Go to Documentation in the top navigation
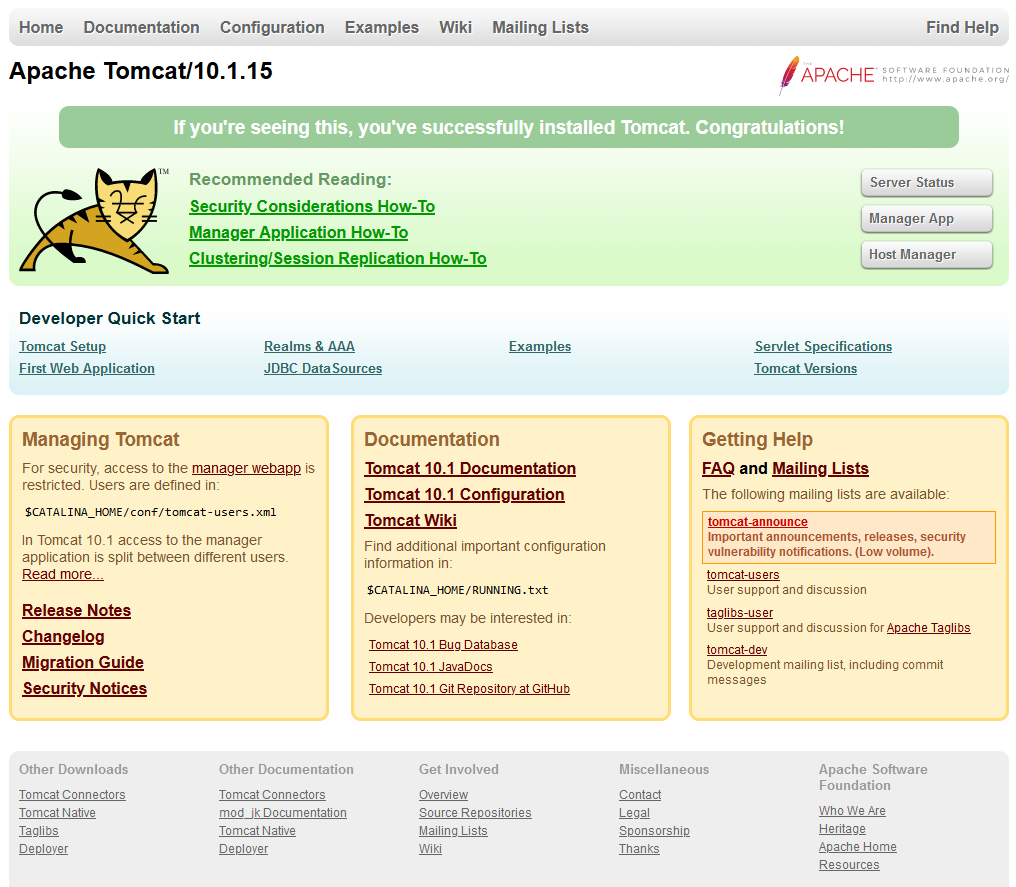 [141, 28]
